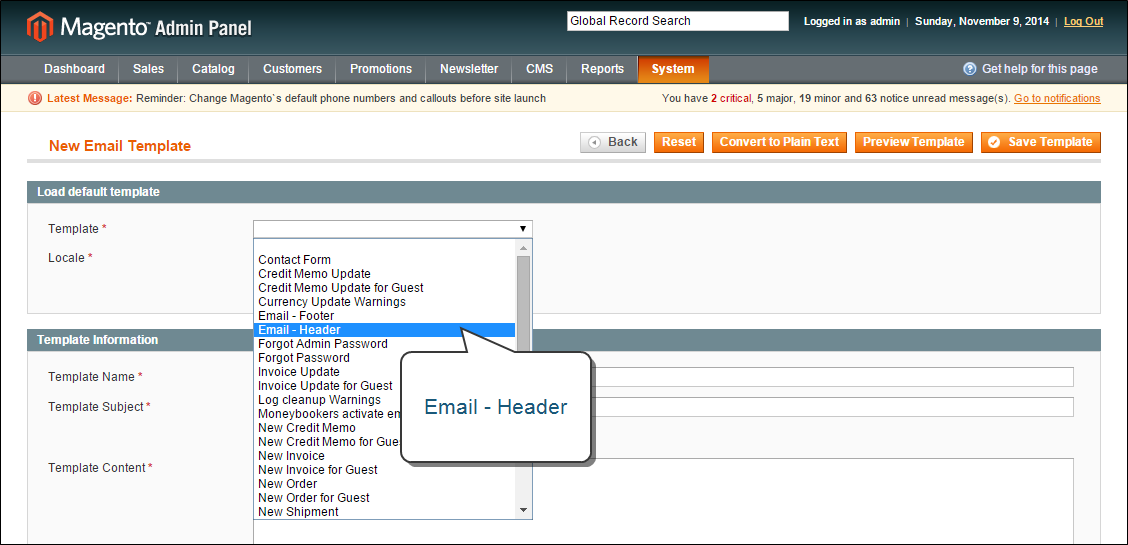Open the Template dropdown arrow
The width and height of the screenshot is (1128, 545).
pos(523,229)
